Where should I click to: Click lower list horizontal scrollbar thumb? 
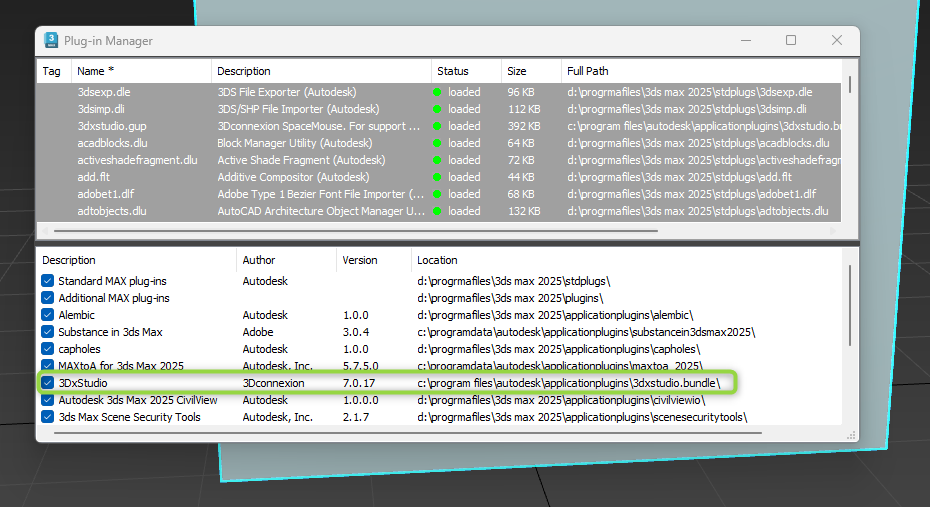click(407, 433)
